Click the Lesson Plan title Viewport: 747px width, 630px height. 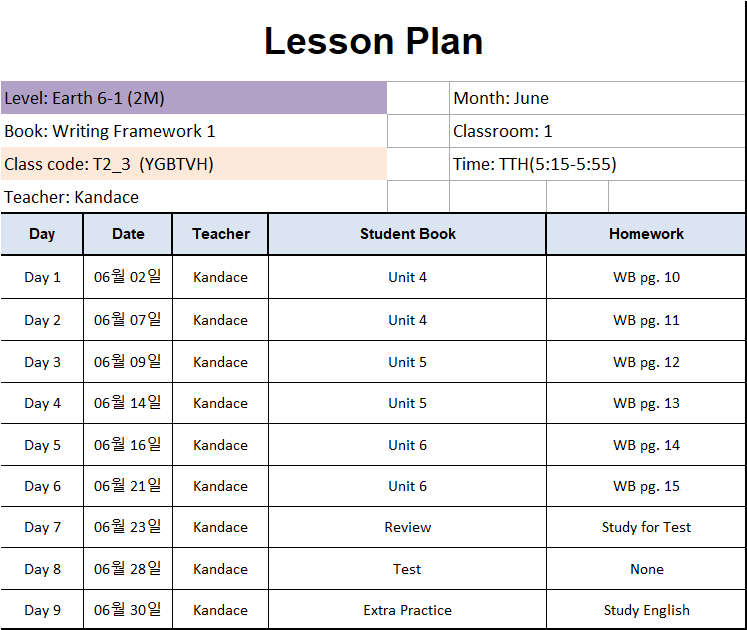[x=374, y=41]
